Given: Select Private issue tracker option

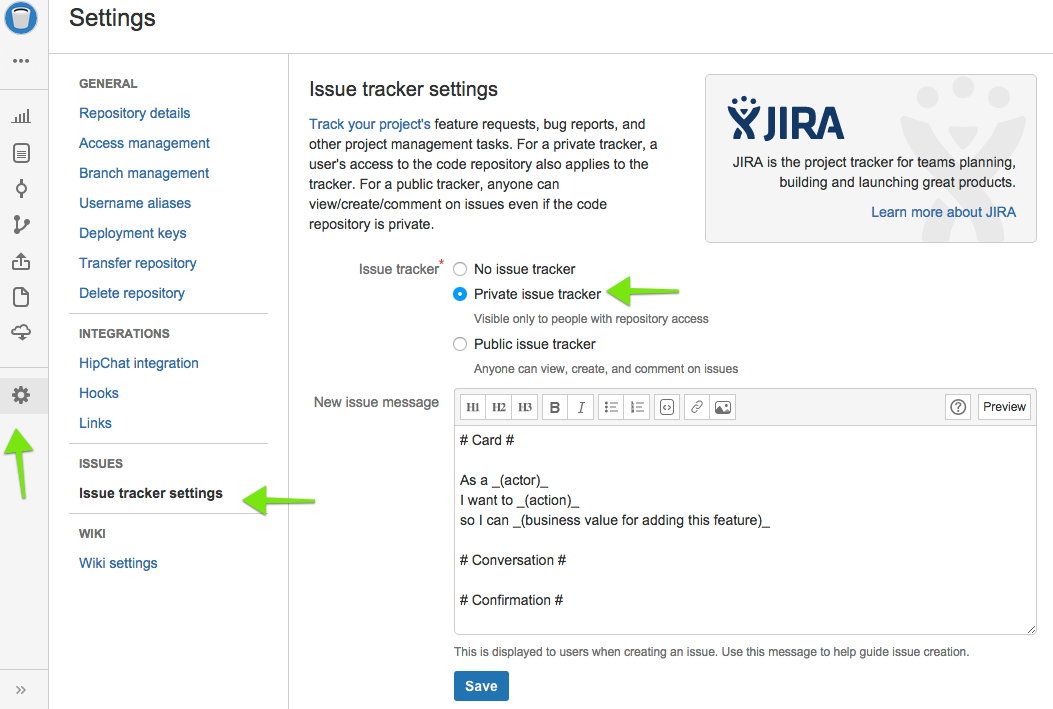Looking at the screenshot, I should (x=460, y=294).
